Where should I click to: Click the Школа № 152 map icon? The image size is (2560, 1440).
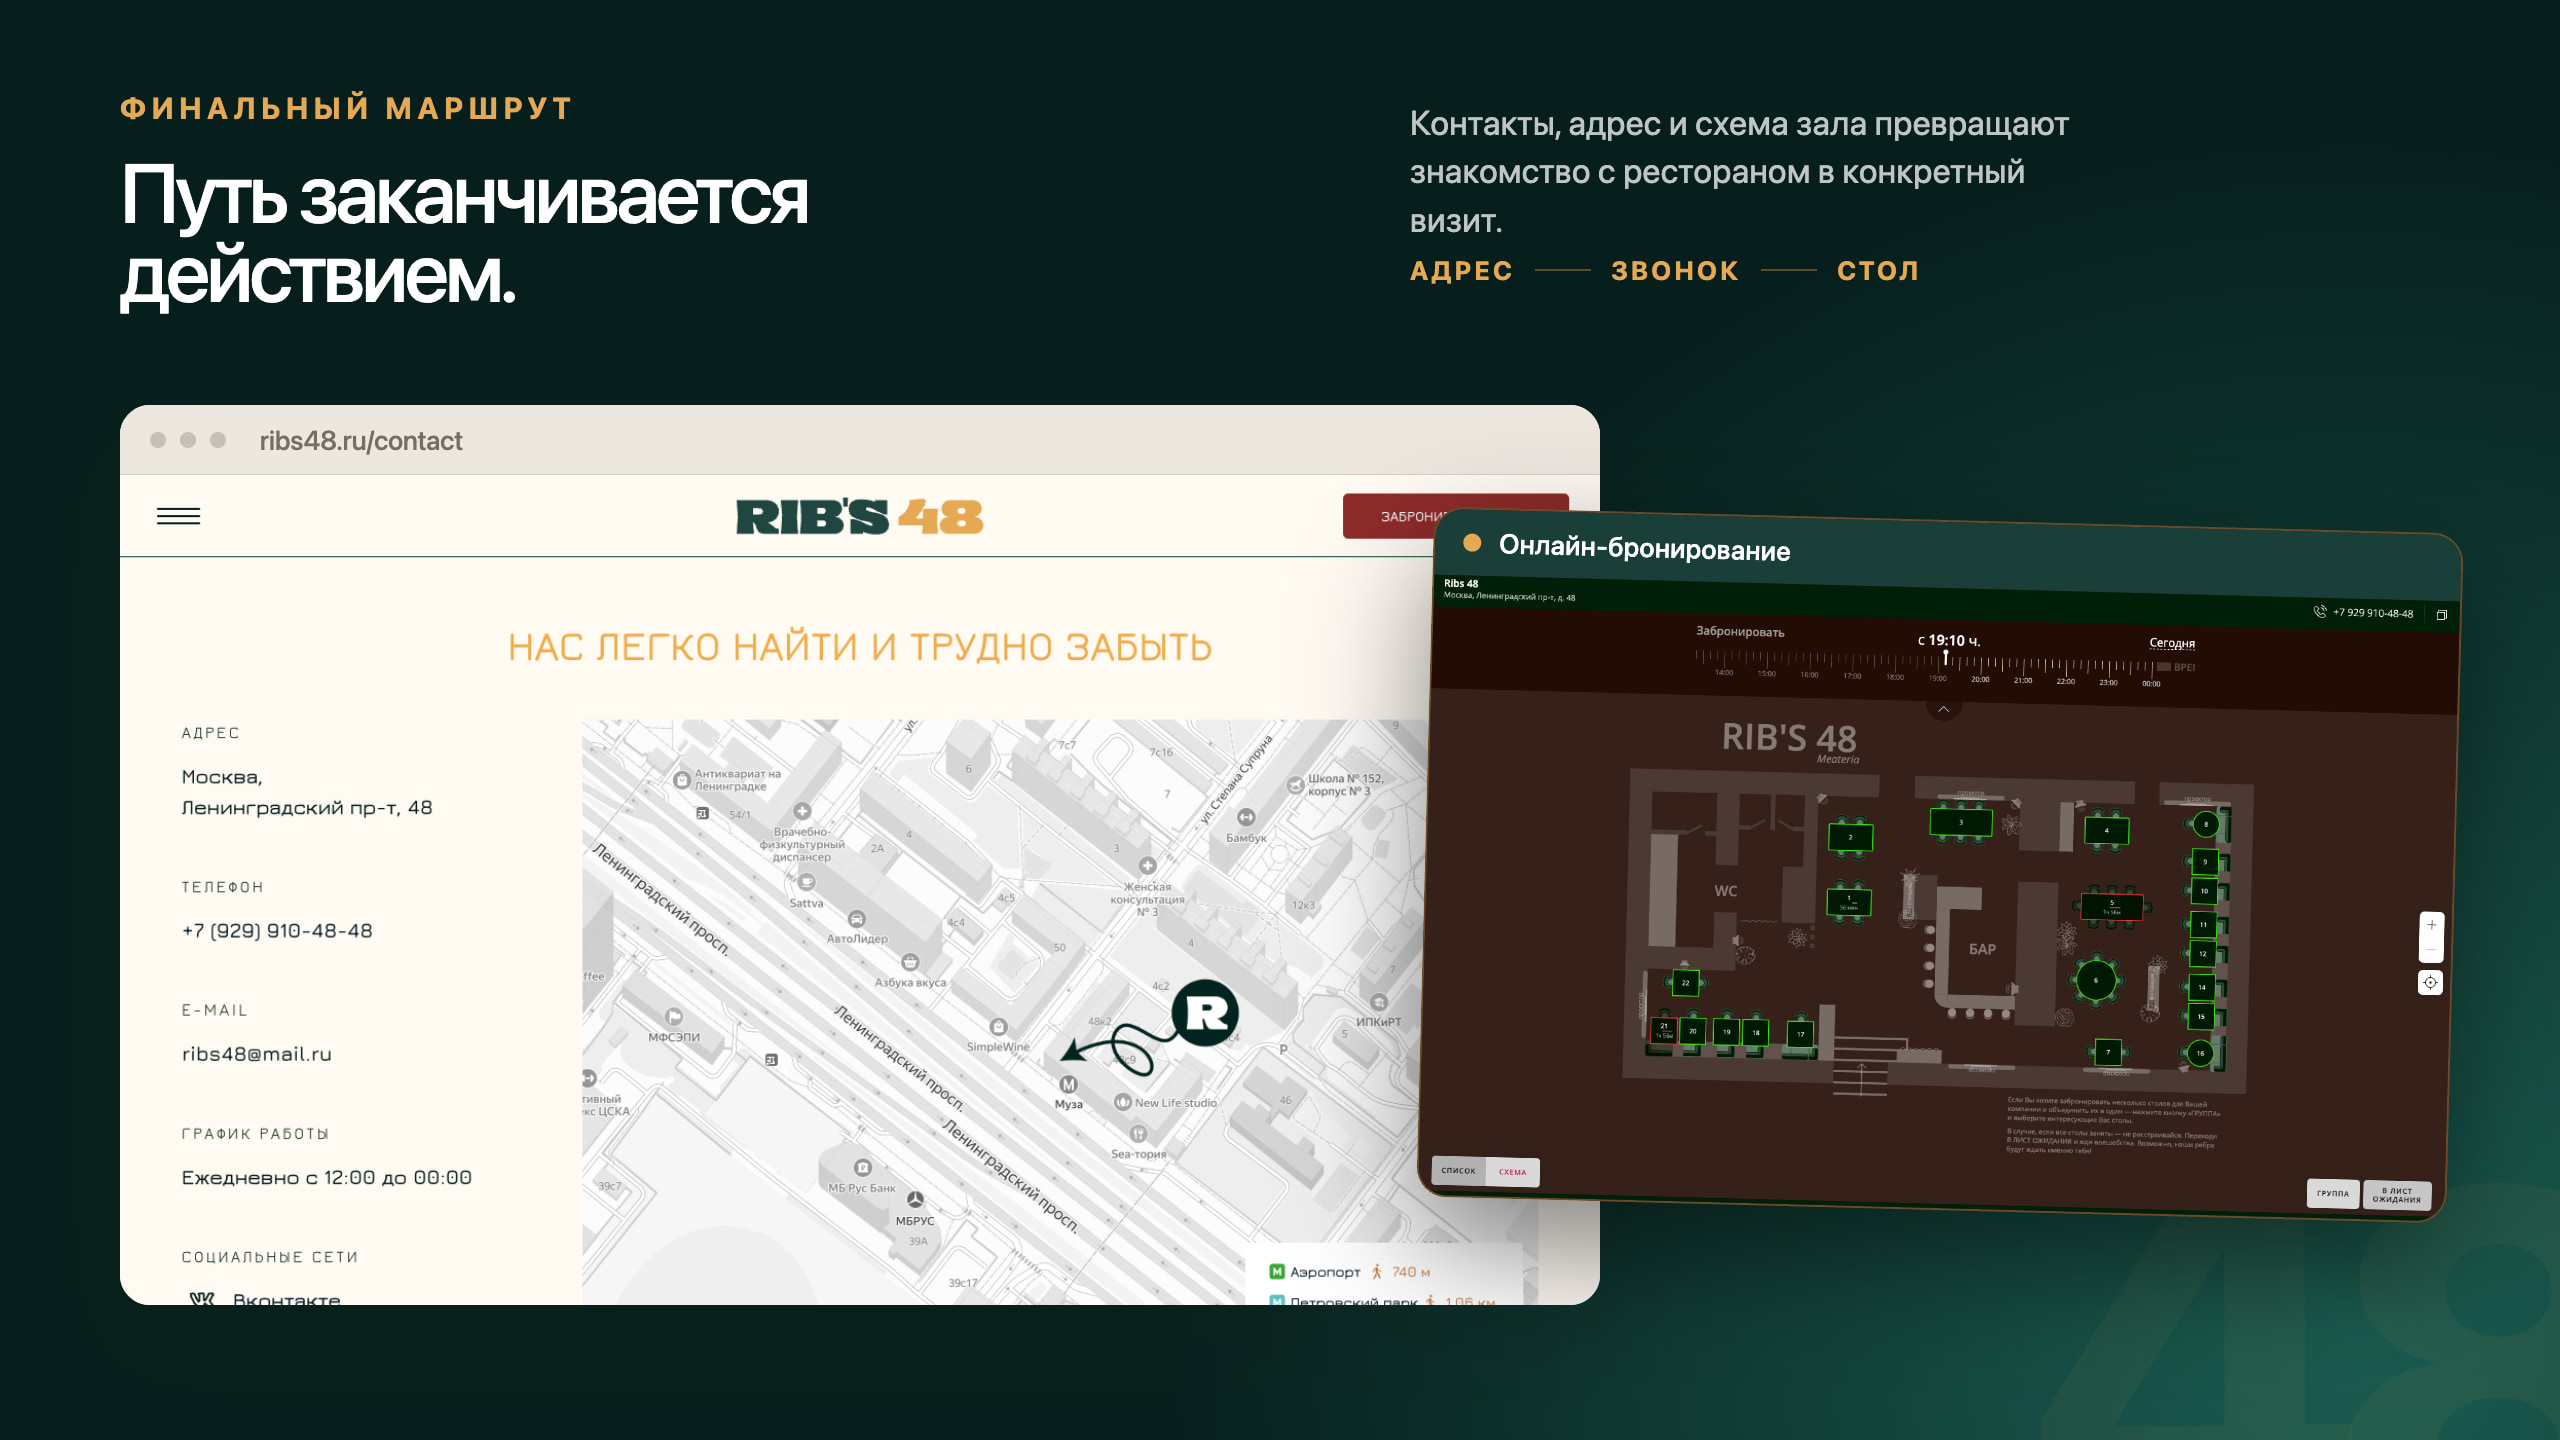coord(1296,784)
